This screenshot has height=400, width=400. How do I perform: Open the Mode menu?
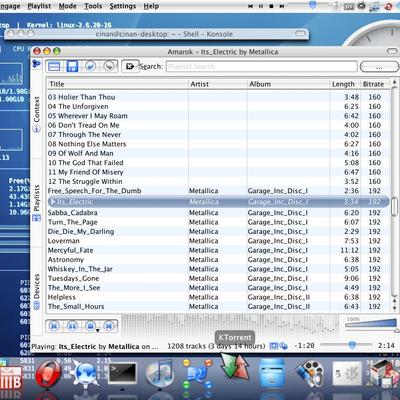pyautogui.click(x=67, y=6)
